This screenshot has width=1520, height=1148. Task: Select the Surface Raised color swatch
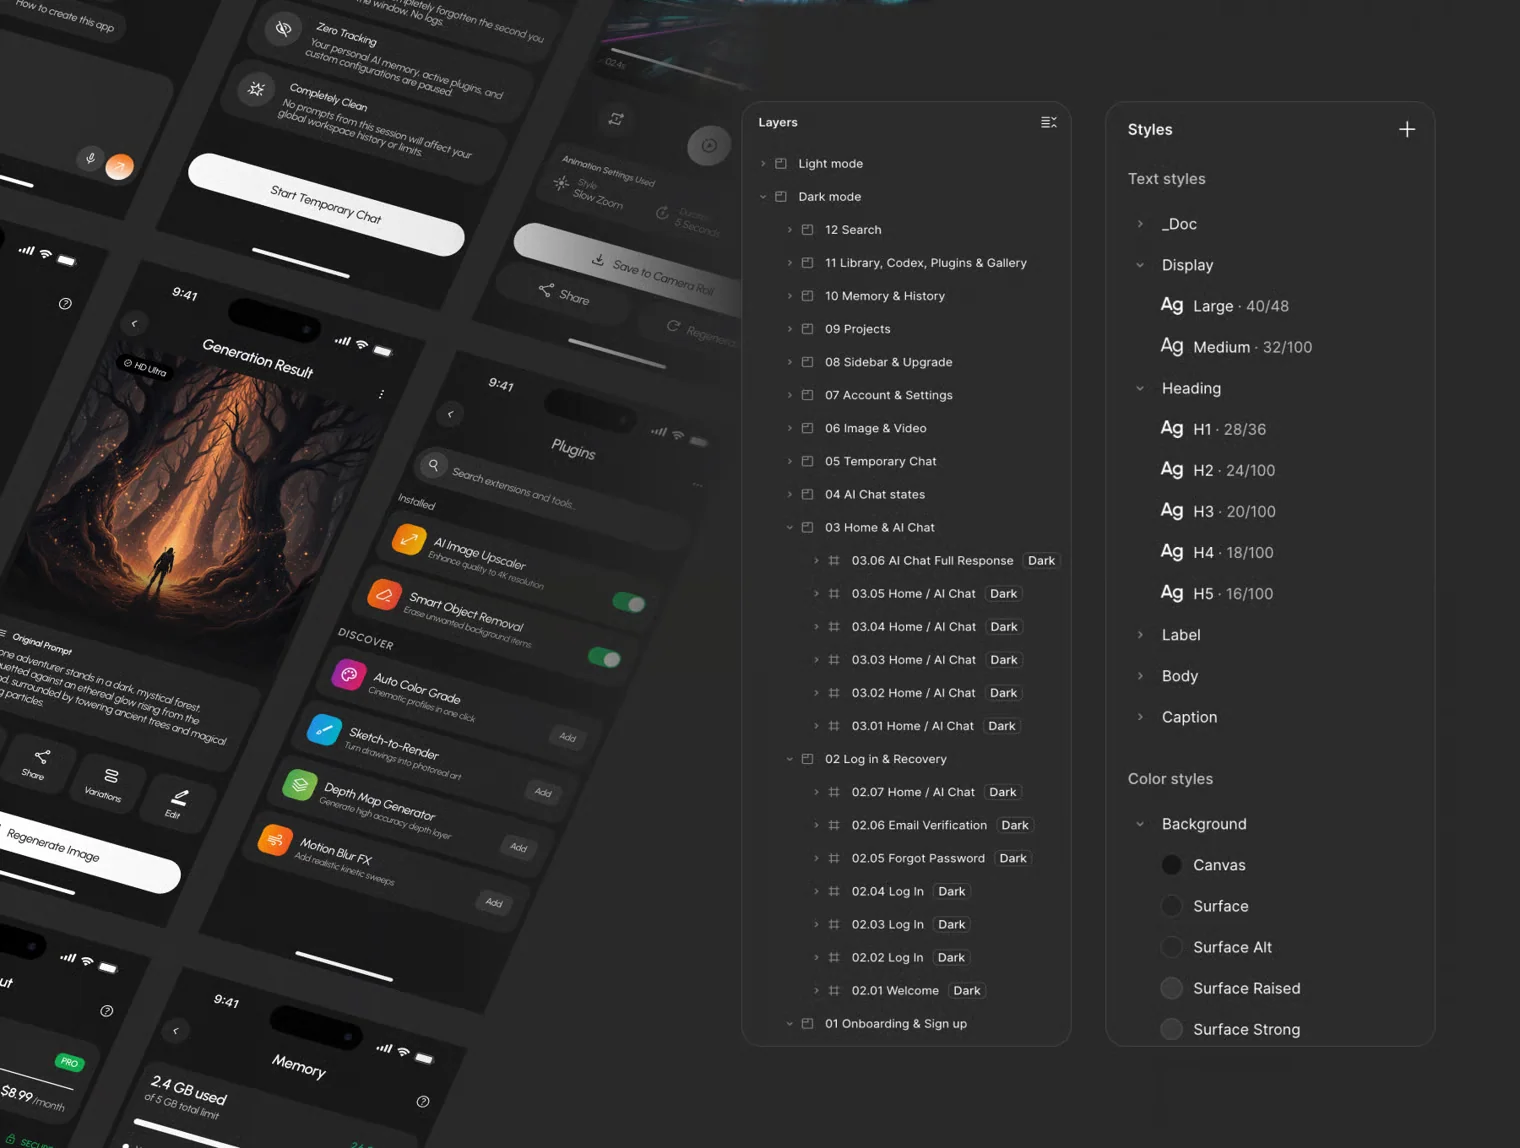pyautogui.click(x=1172, y=988)
